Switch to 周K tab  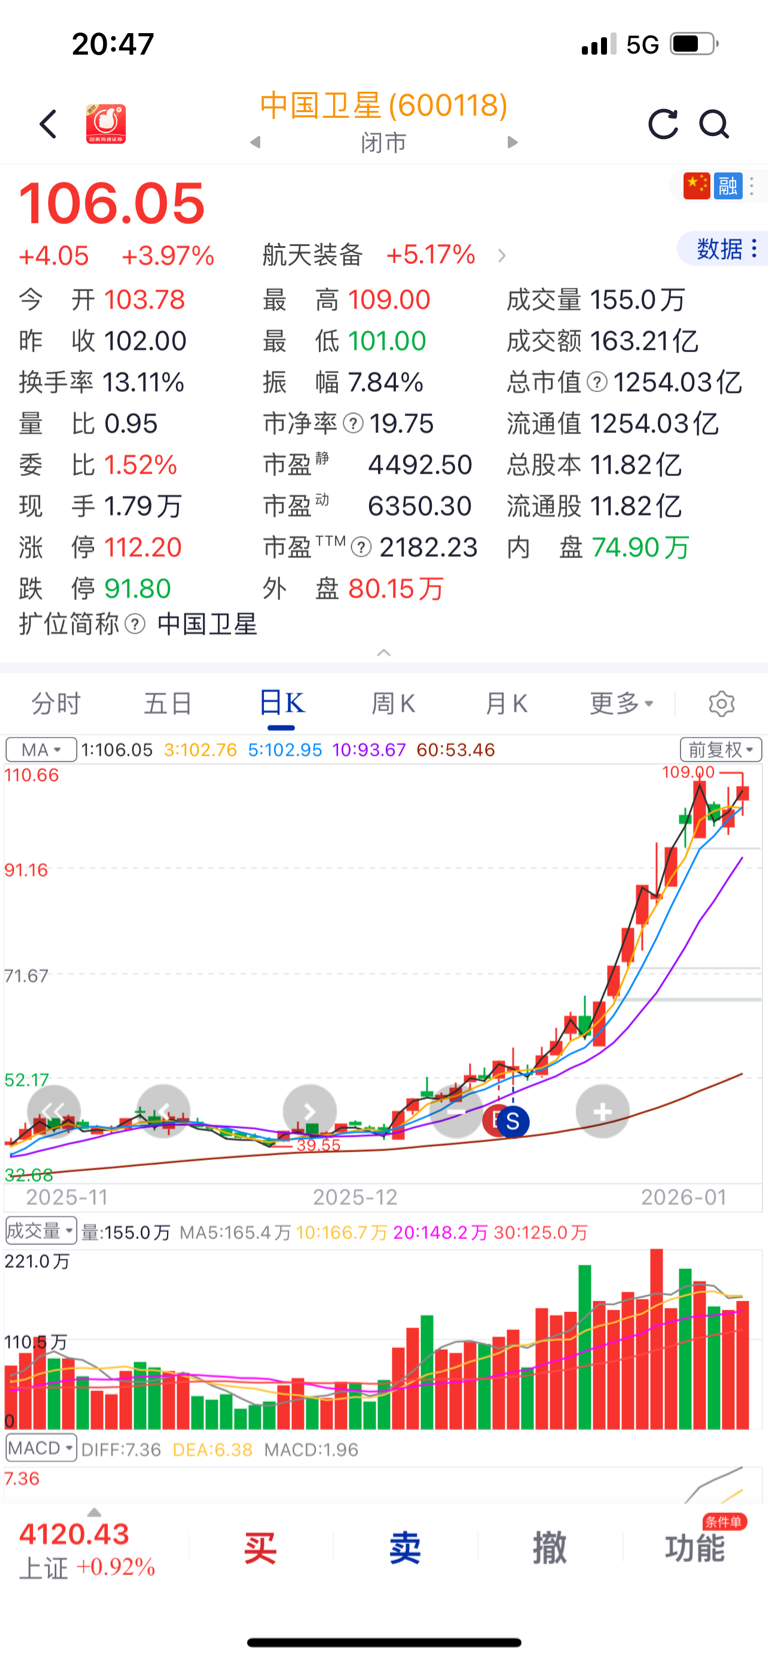[393, 704]
